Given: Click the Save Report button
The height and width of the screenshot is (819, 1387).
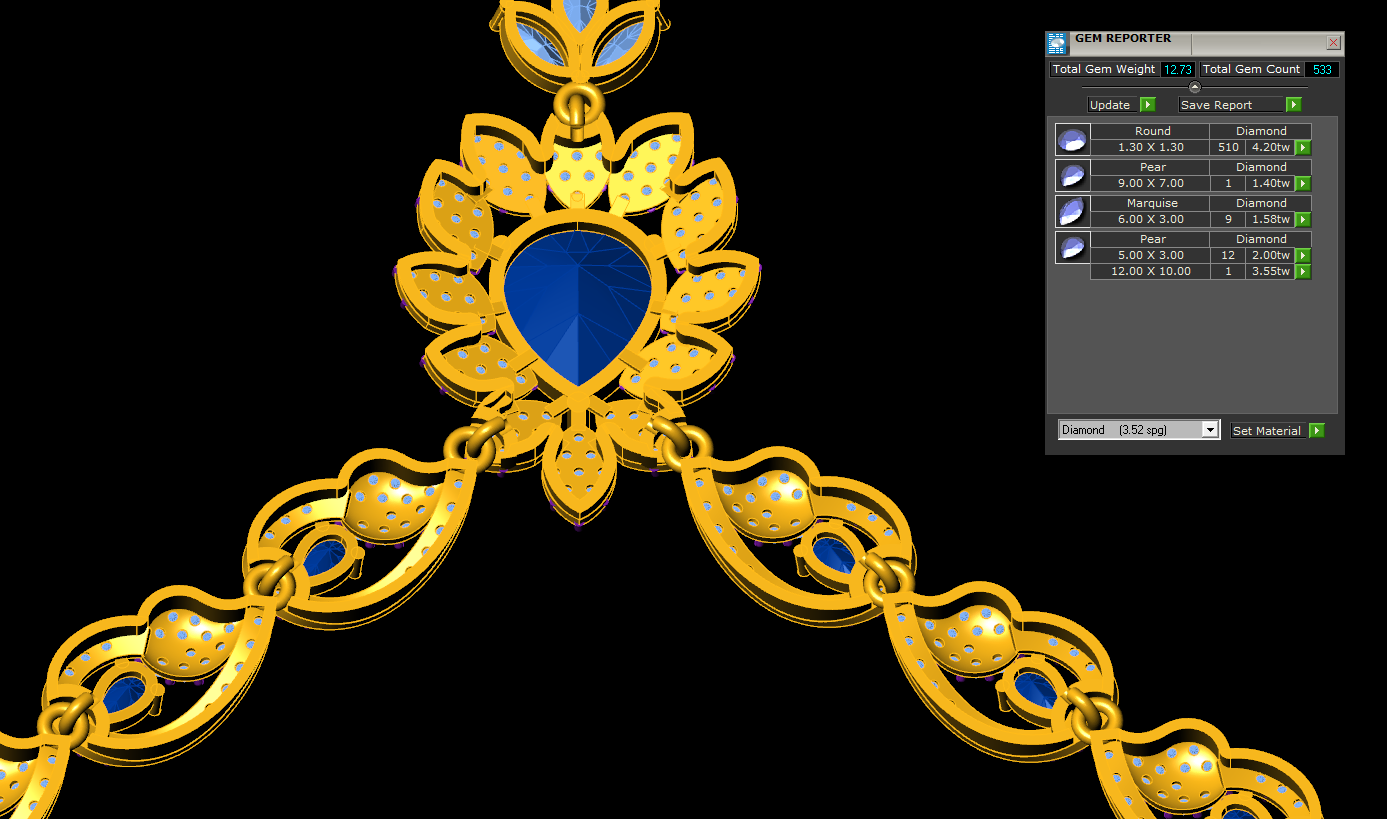Looking at the screenshot, I should [1232, 105].
